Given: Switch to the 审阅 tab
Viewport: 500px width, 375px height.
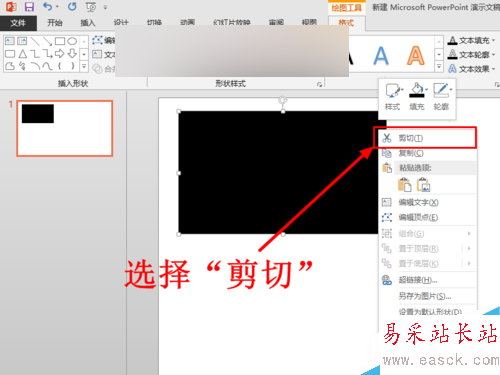Looking at the screenshot, I should point(276,23).
